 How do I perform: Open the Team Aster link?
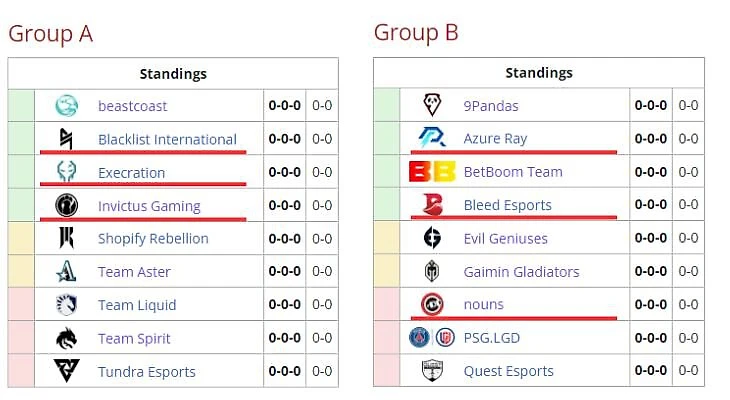(134, 272)
